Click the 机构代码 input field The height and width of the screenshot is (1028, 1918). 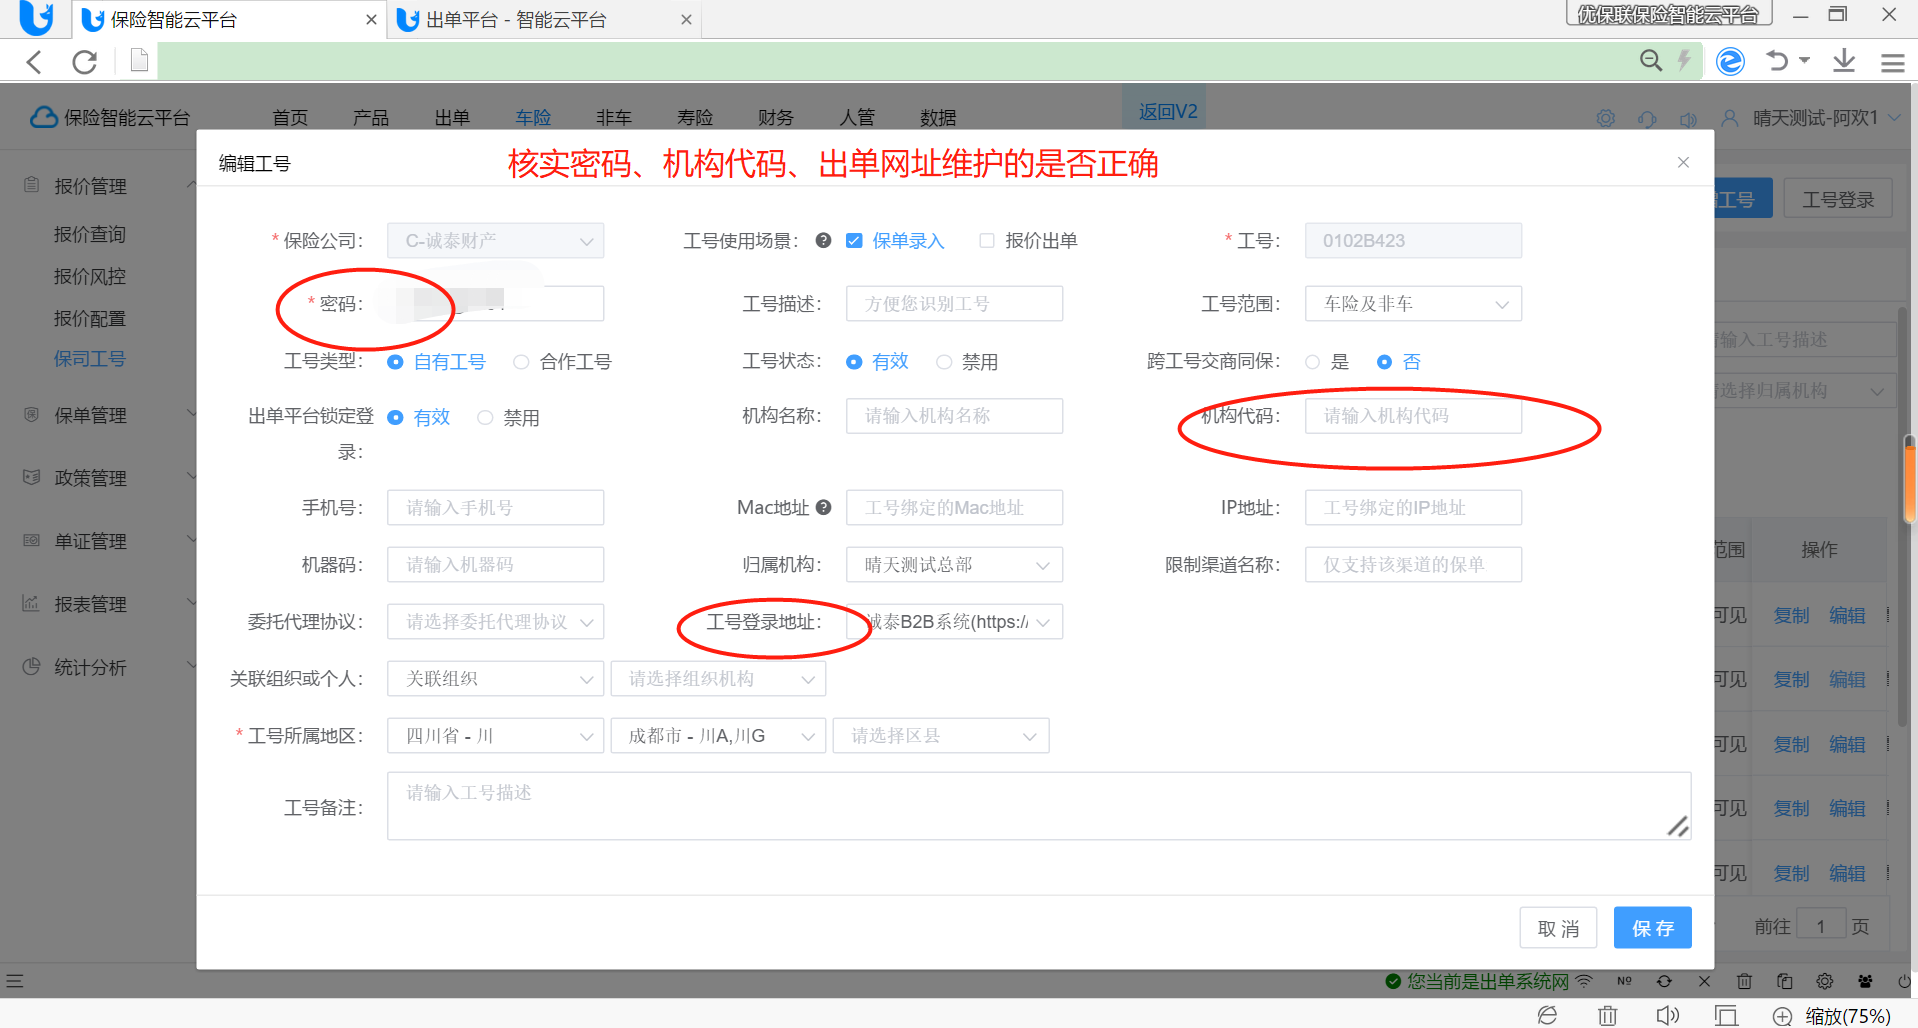tap(1413, 415)
